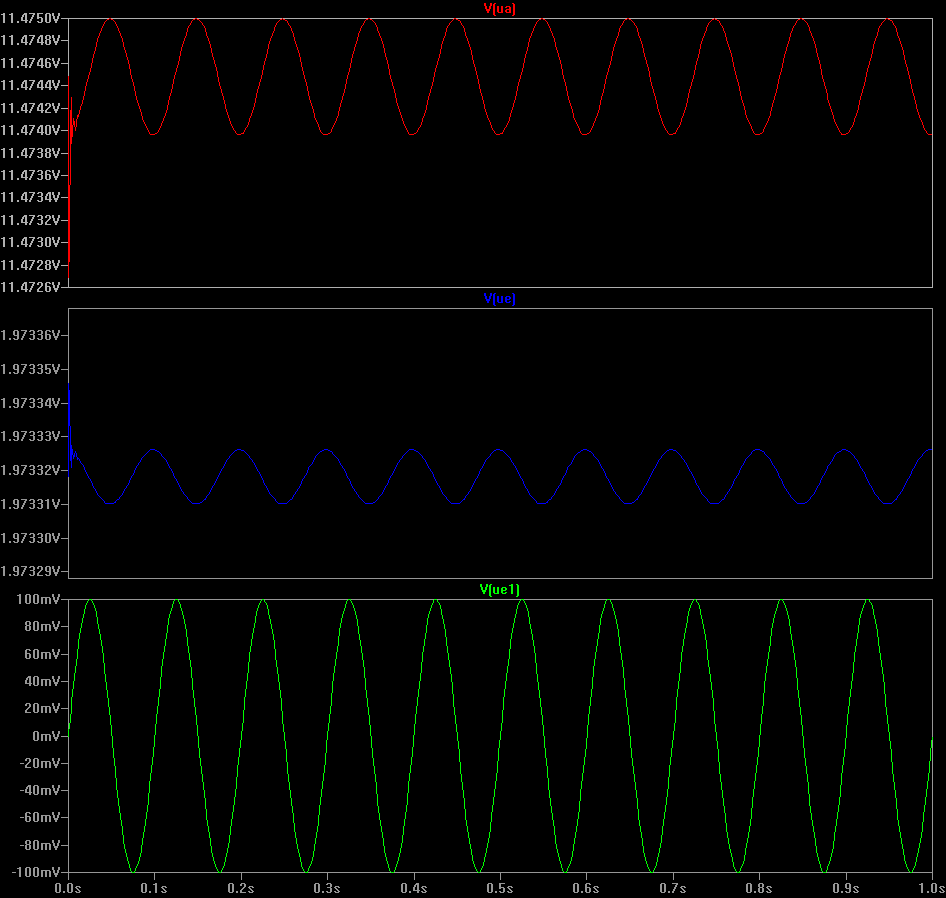Click the 60mV axis label

point(42,654)
